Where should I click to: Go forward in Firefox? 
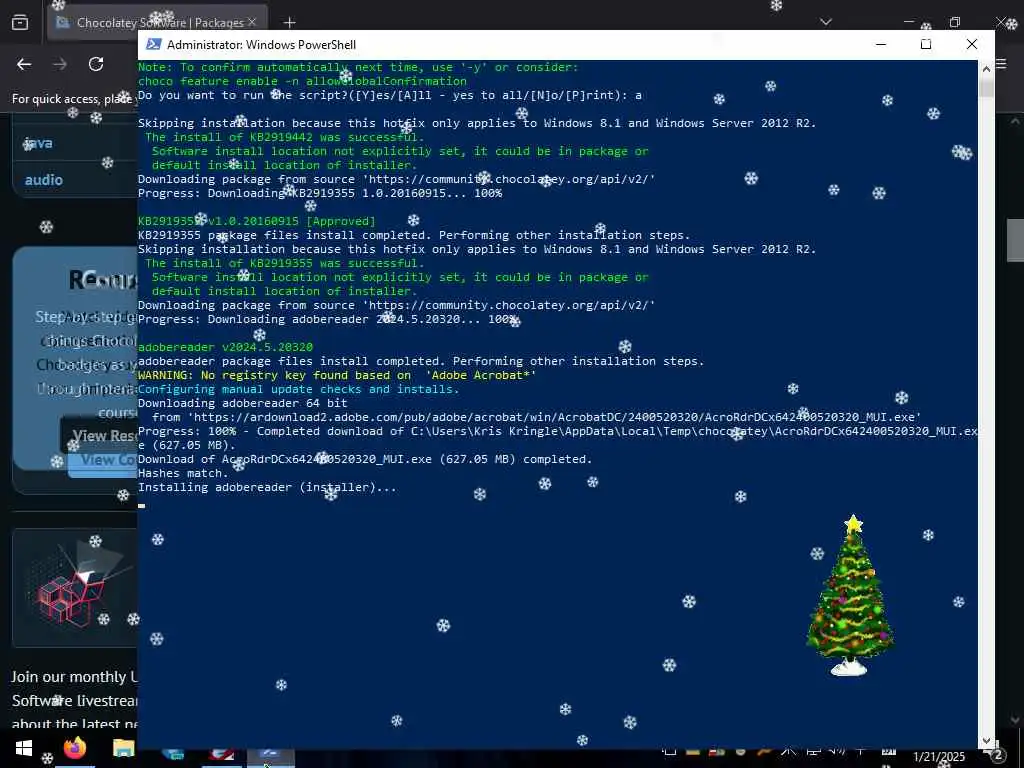60,64
